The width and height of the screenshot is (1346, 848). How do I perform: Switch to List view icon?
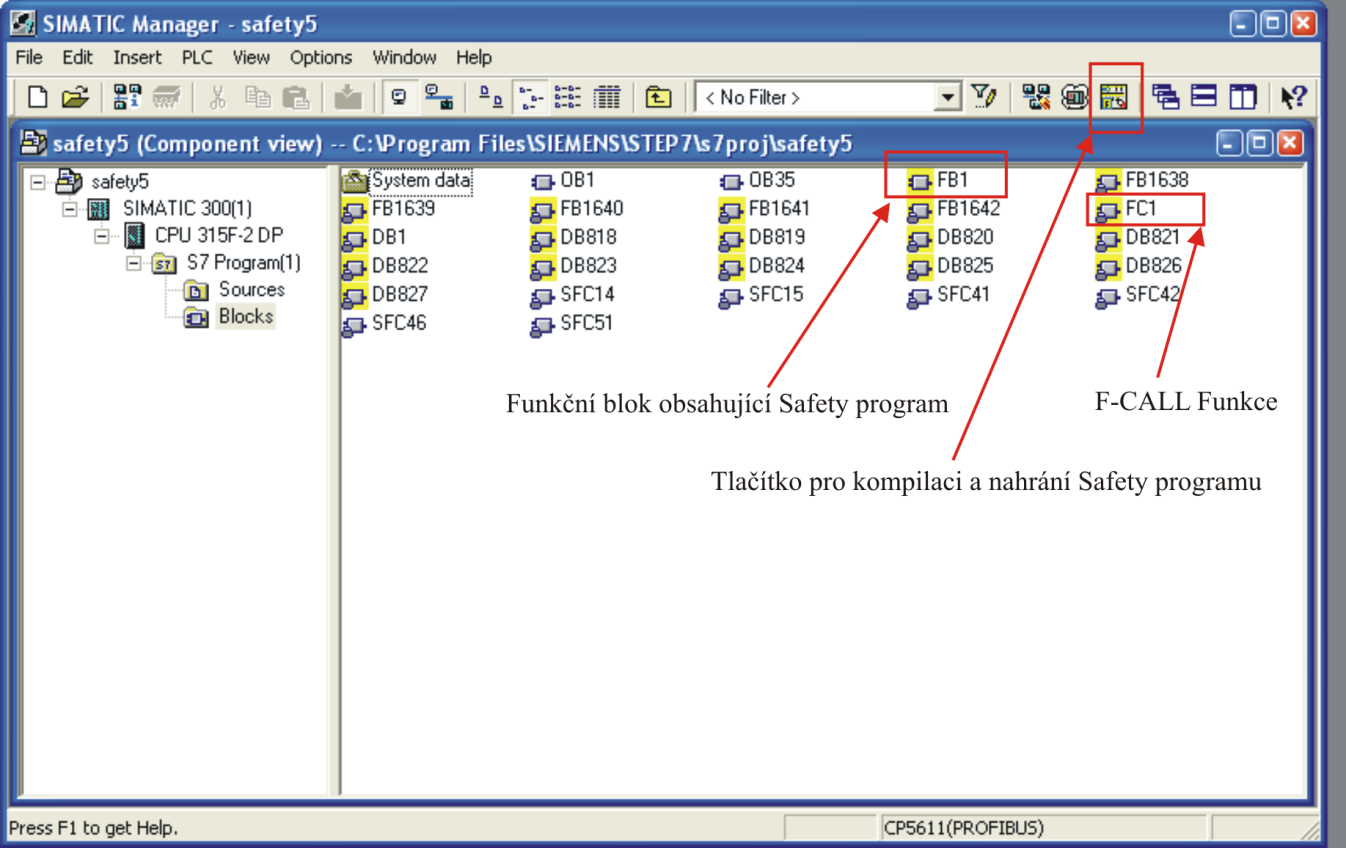tap(567, 97)
